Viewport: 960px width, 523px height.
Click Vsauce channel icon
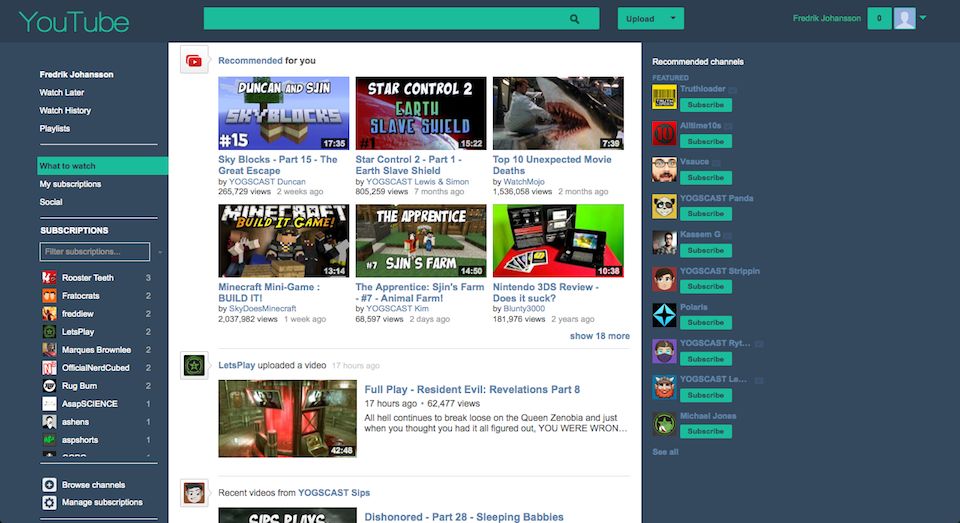click(664, 170)
